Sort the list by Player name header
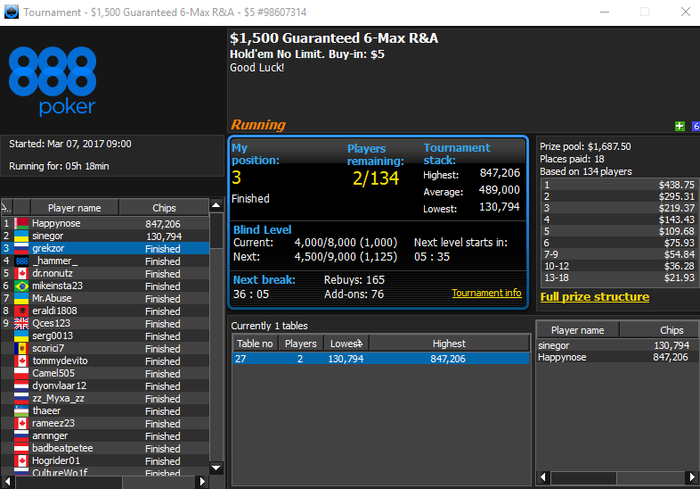The width and height of the screenshot is (700, 489). (75, 208)
